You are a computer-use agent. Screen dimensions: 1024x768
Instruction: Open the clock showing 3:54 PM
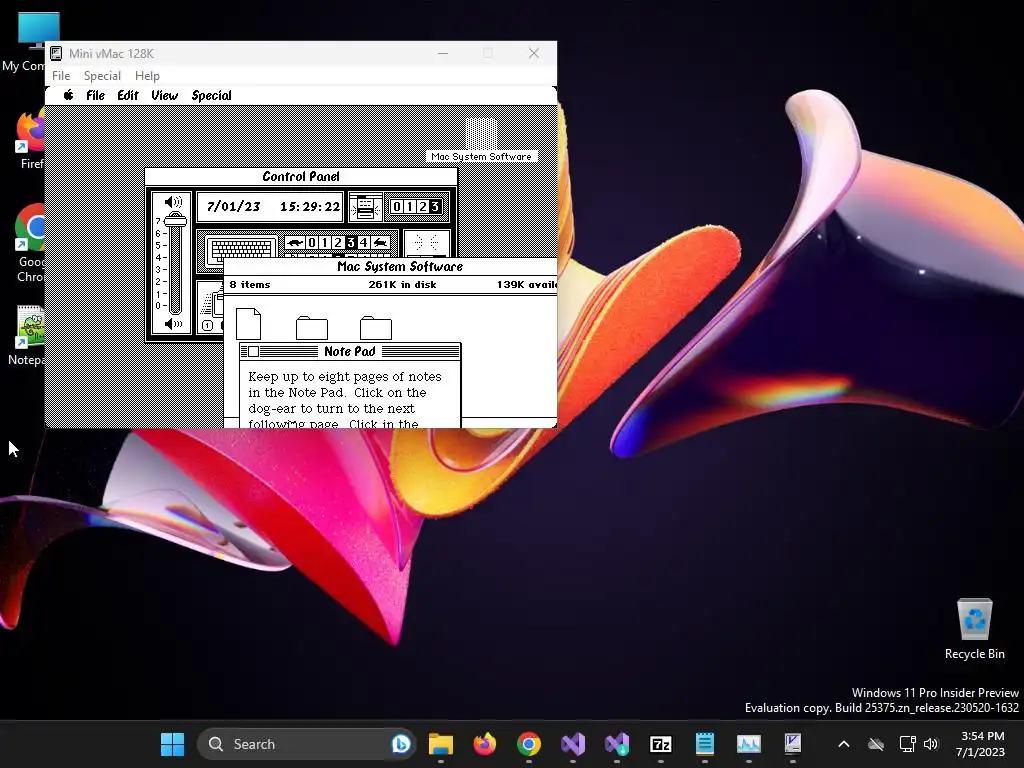point(981,744)
